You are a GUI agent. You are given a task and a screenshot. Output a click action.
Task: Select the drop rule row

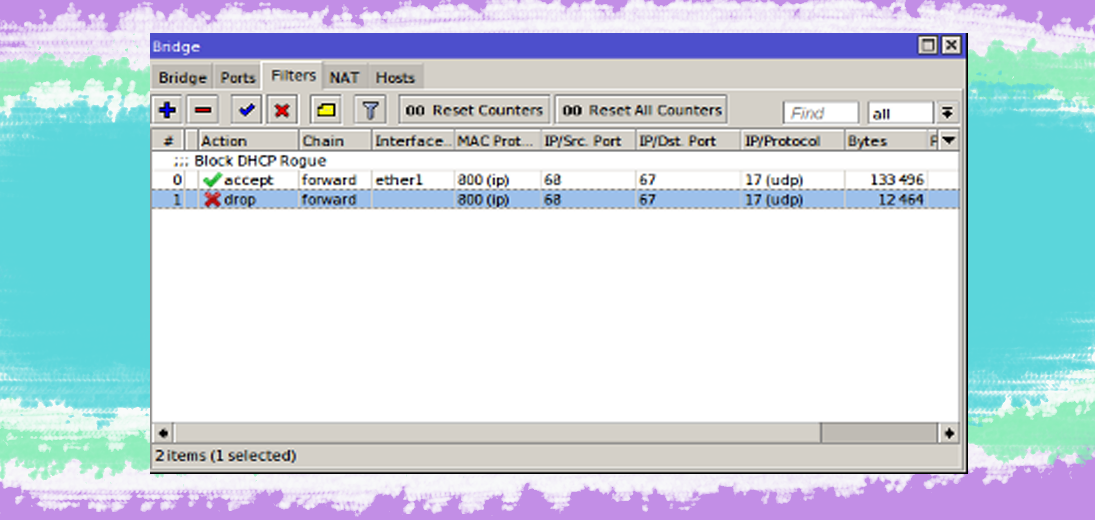click(555, 200)
